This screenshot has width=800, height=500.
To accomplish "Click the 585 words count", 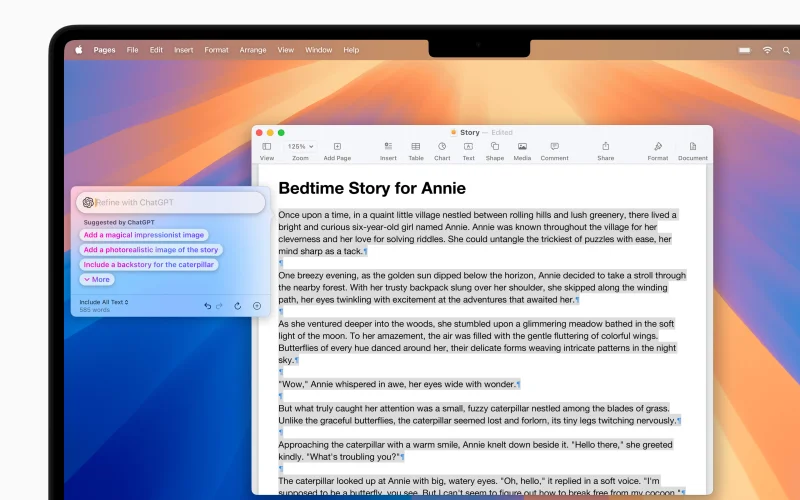I will click(x=95, y=310).
